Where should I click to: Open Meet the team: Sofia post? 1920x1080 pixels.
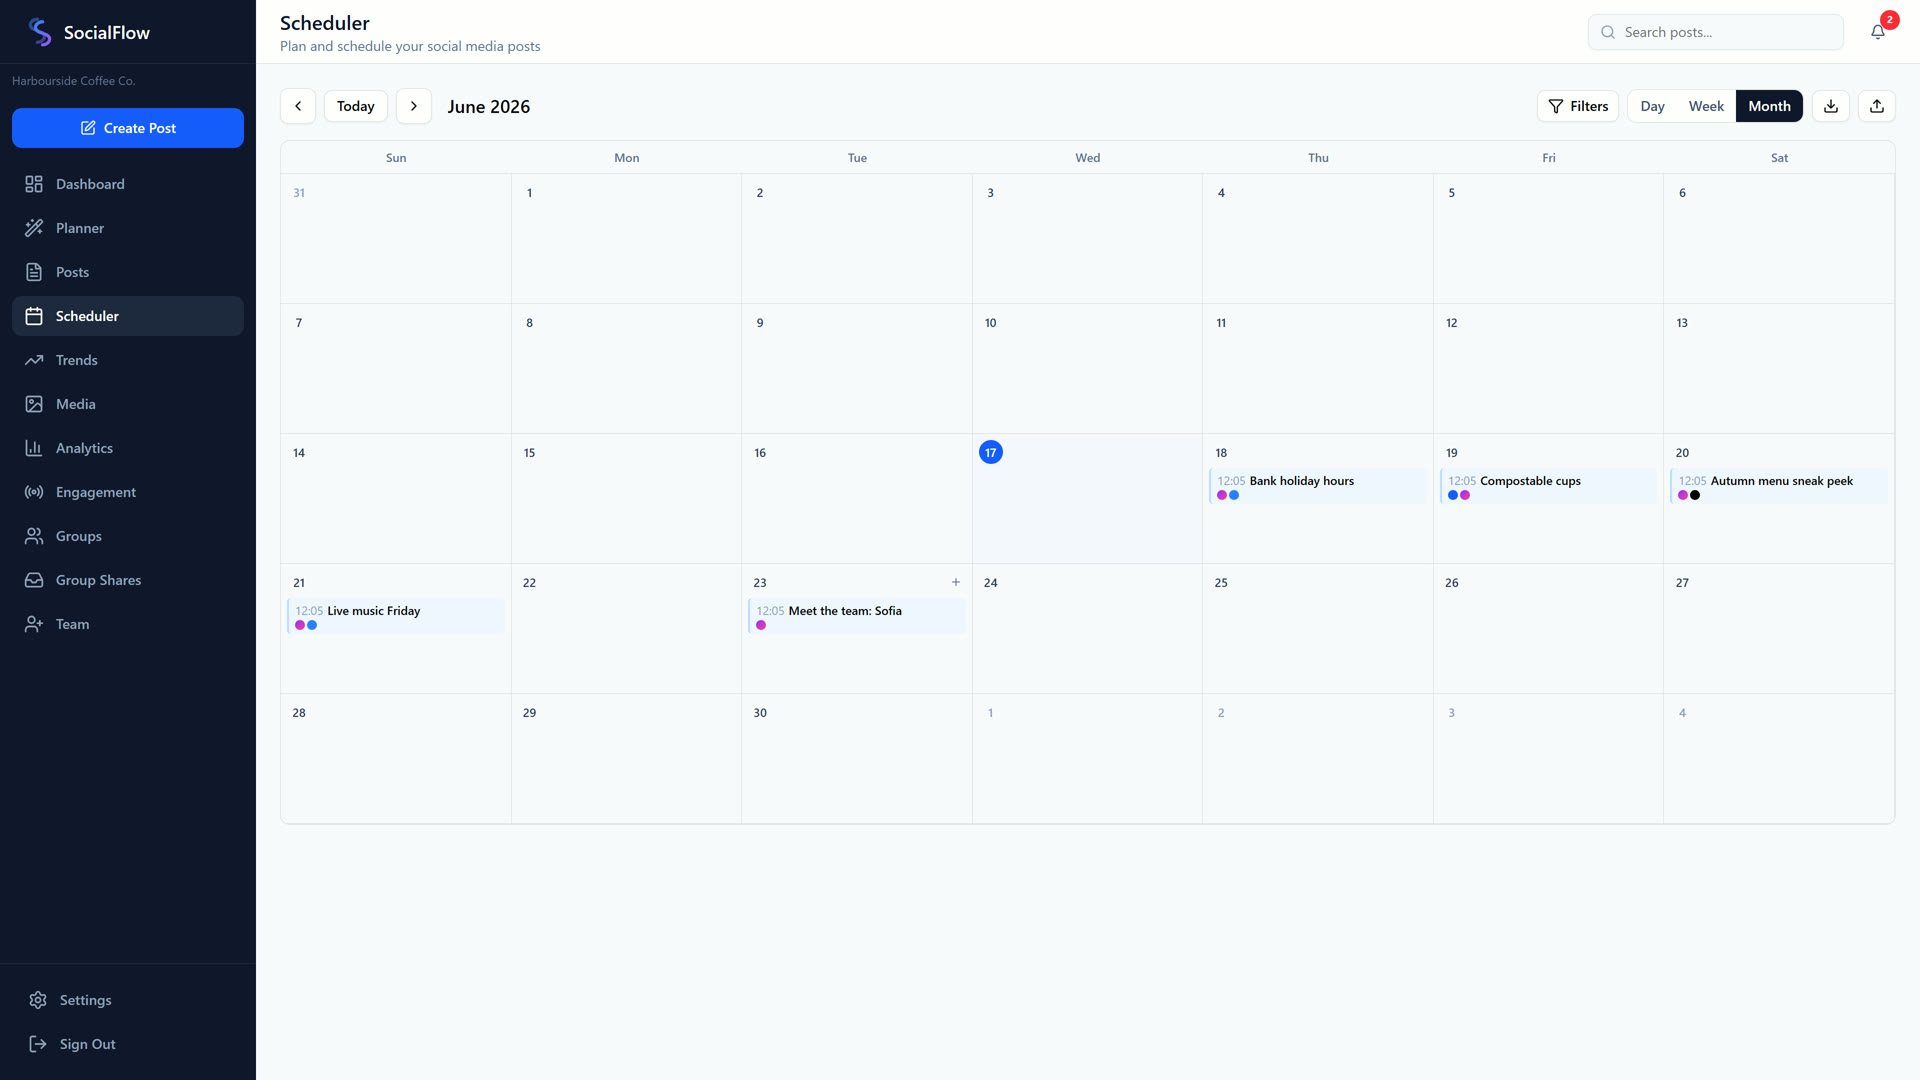(x=856, y=616)
